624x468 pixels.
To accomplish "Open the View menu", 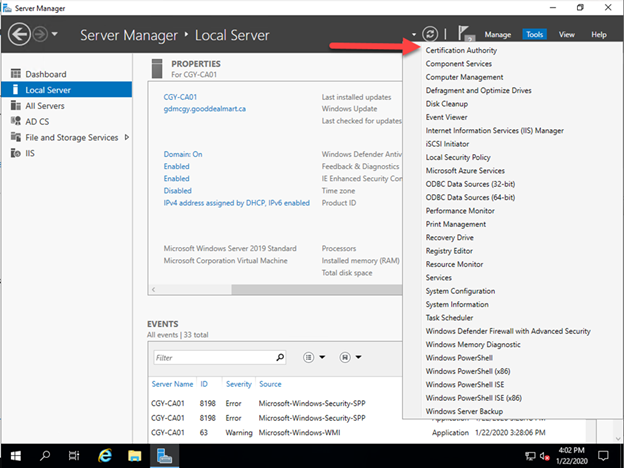I will pos(566,35).
